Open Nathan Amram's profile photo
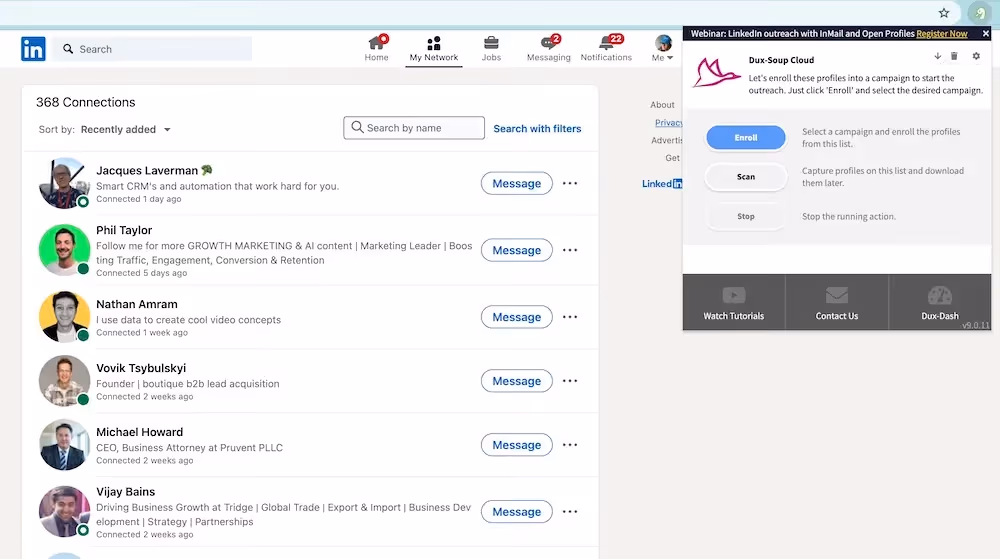1000x559 pixels. [64, 317]
